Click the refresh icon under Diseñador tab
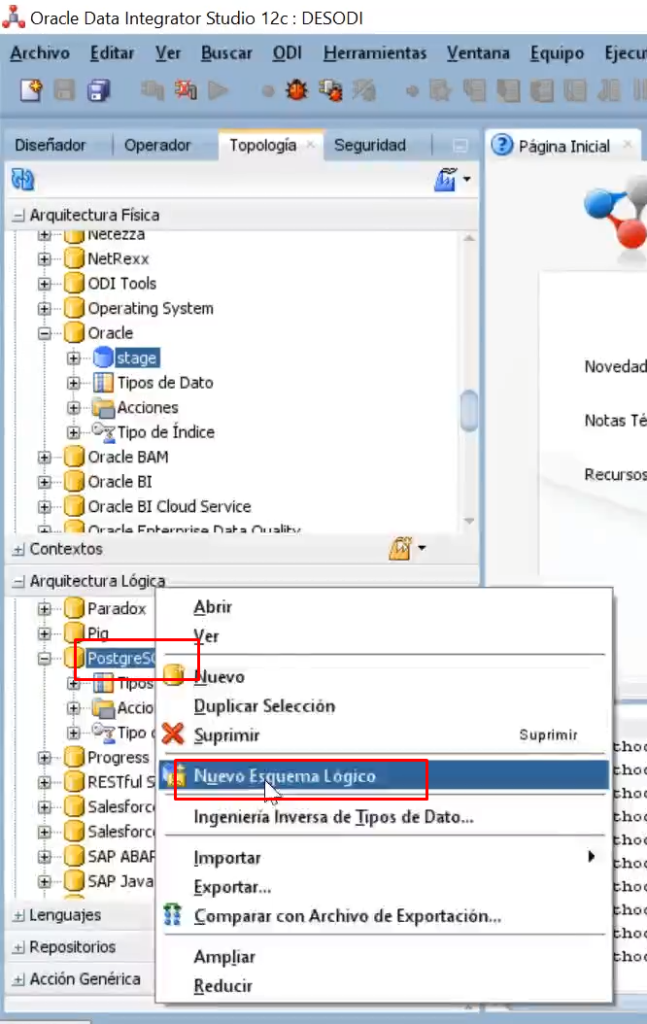Viewport: 647px width, 1024px height. (23, 179)
